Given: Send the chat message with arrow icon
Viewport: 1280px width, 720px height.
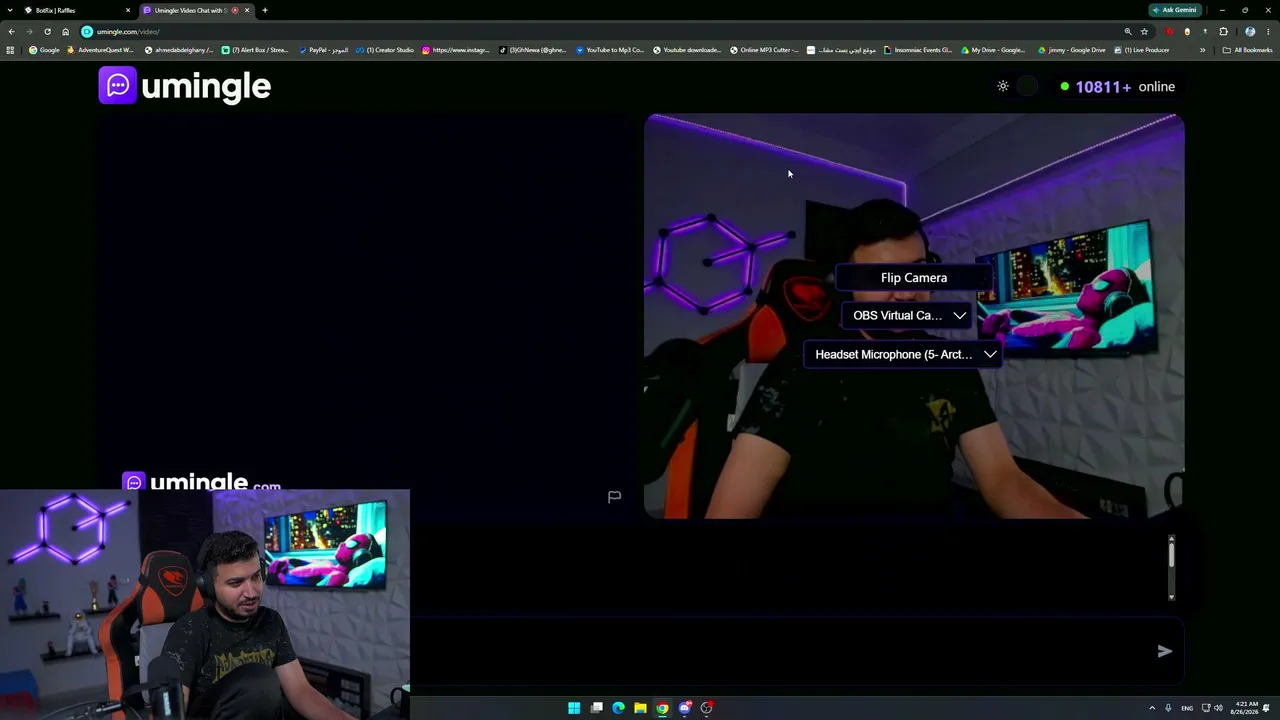Looking at the screenshot, I should click(x=1165, y=651).
